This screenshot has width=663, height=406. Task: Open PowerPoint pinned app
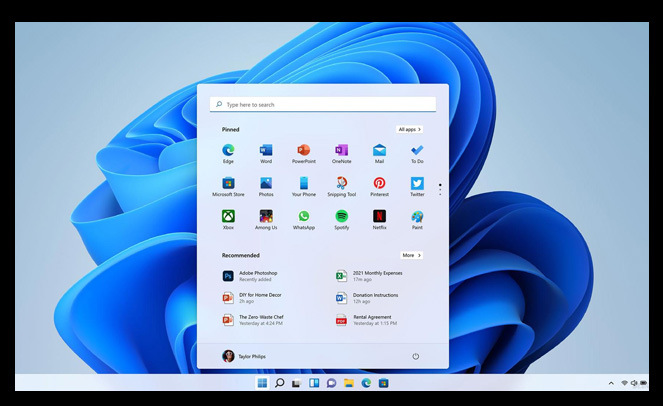coord(304,154)
